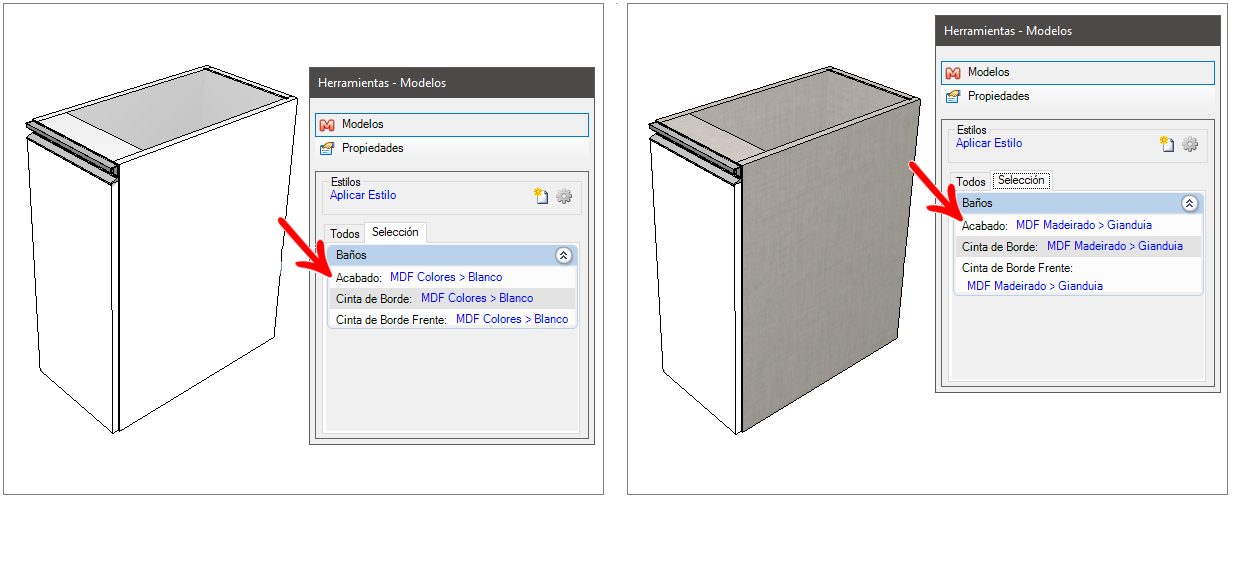Select Selección tab in Gianduia panel
The height and width of the screenshot is (562, 1256).
click(x=1021, y=181)
